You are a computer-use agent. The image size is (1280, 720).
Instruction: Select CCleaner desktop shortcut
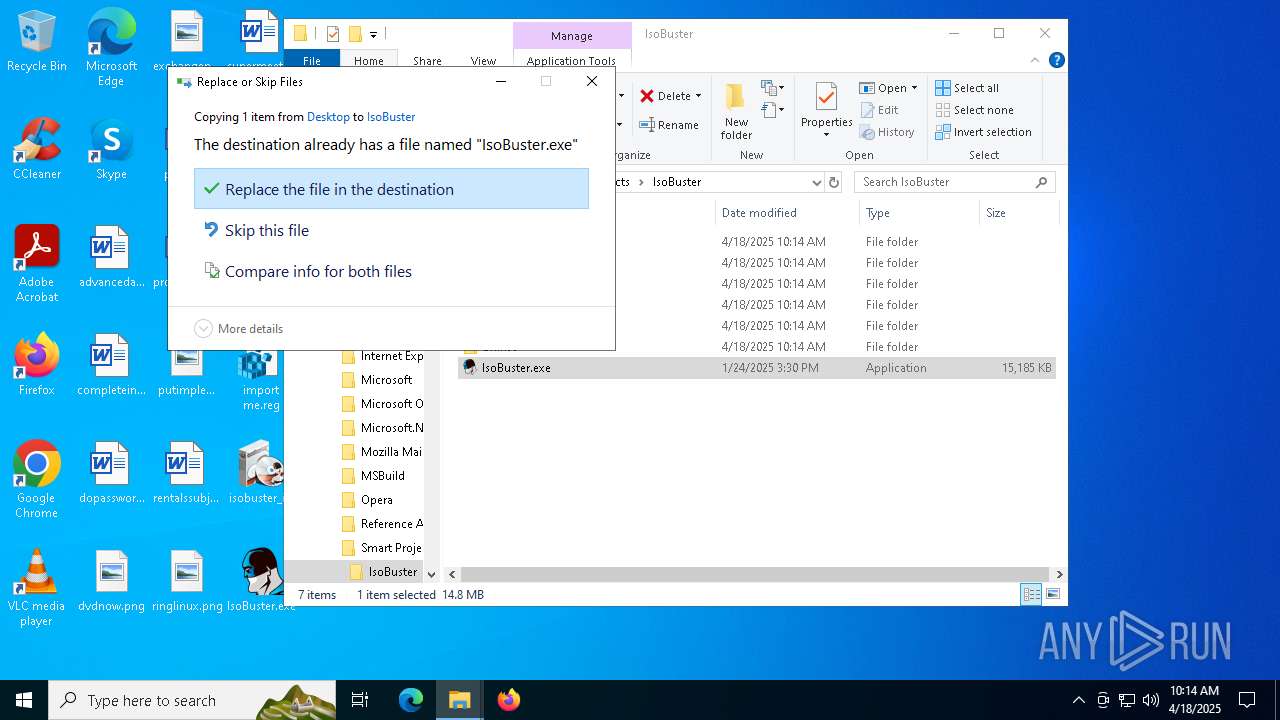point(37,149)
